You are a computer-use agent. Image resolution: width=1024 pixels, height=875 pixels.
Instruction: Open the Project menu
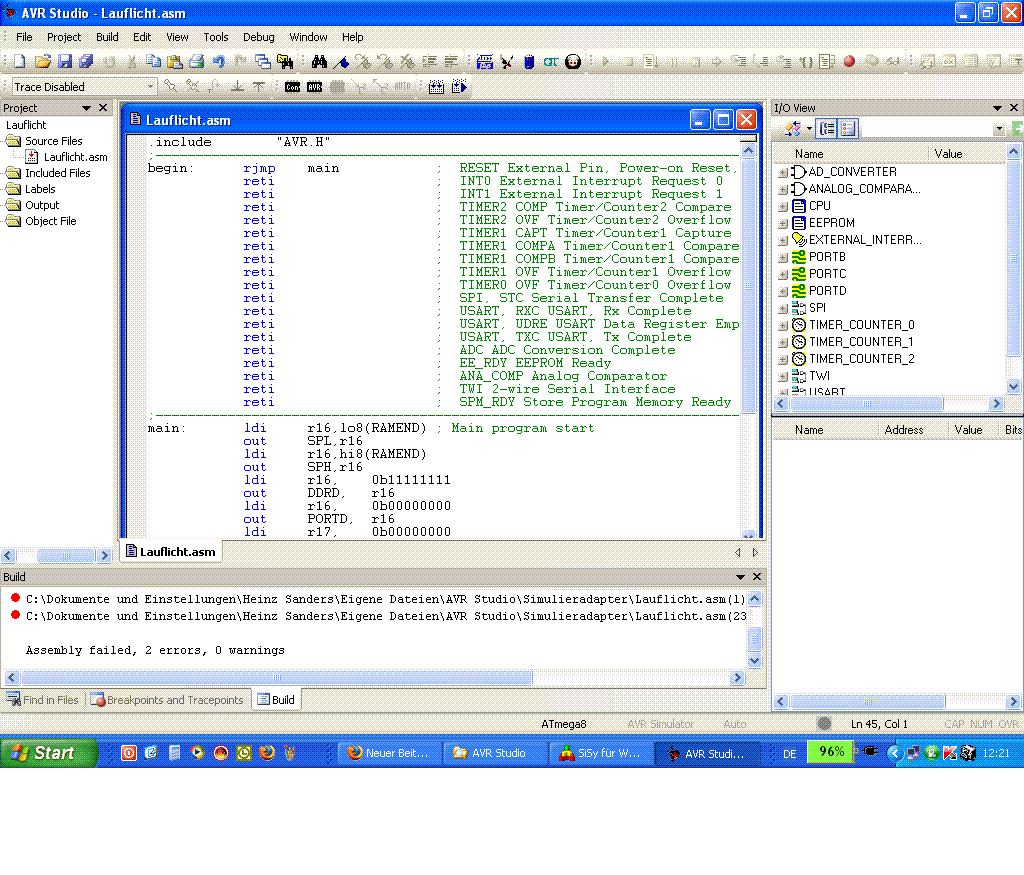[64, 37]
